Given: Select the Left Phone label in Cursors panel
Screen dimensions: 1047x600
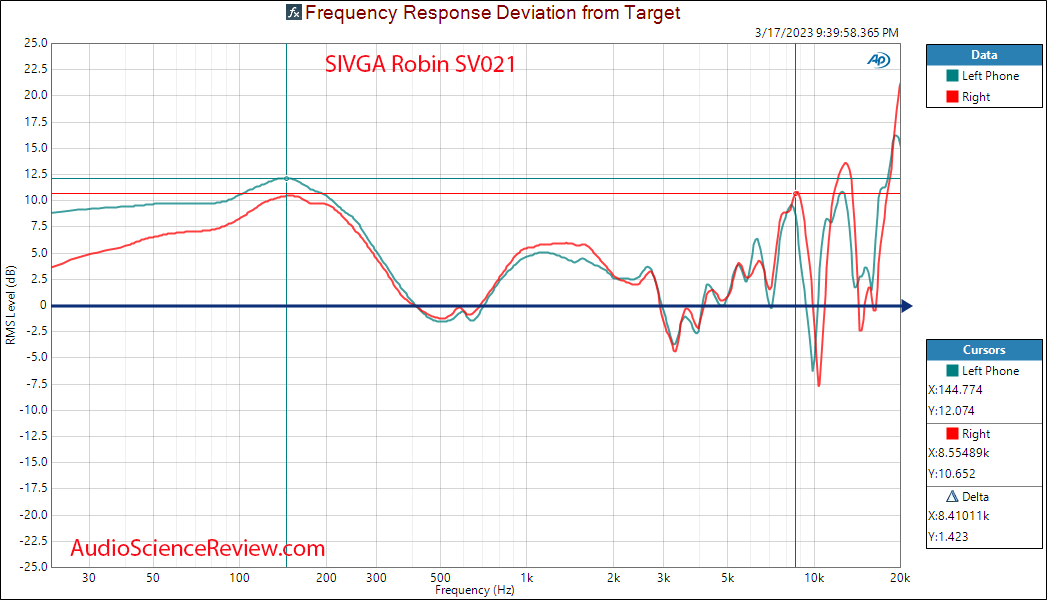Looking at the screenshot, I should click(990, 370).
